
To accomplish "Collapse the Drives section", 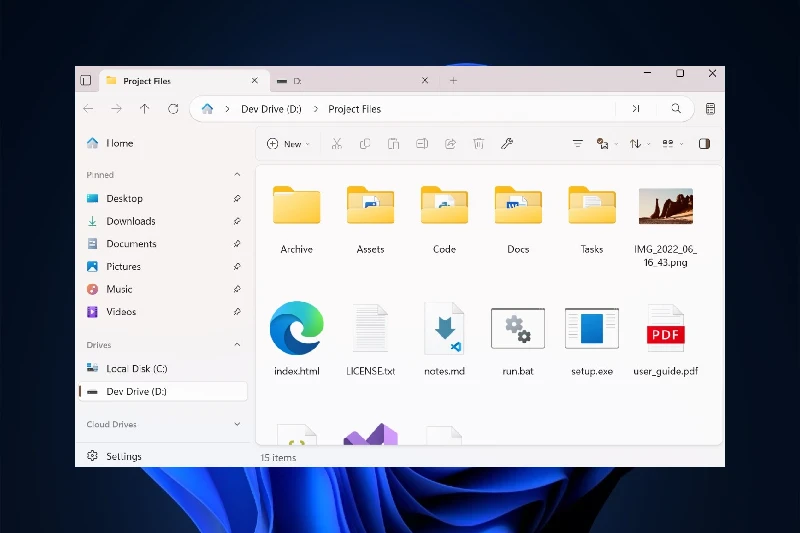I will click(237, 345).
